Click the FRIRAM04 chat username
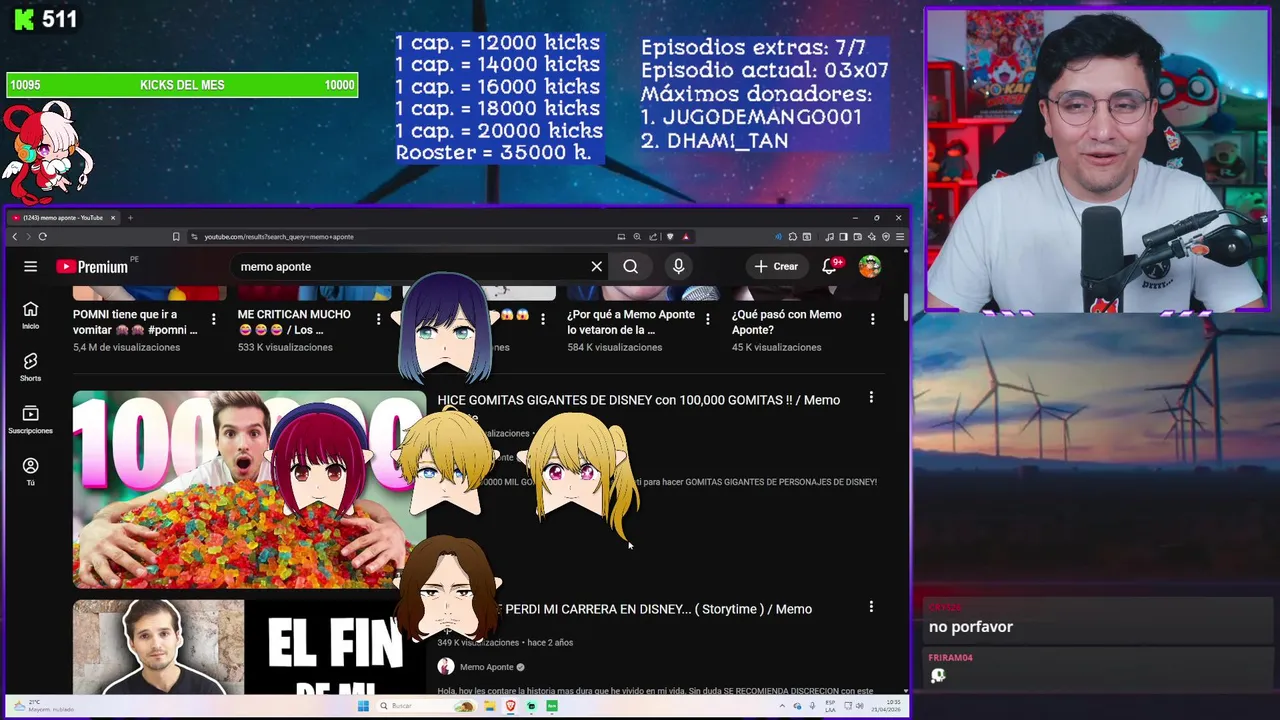The width and height of the screenshot is (1280, 720). (x=950, y=658)
